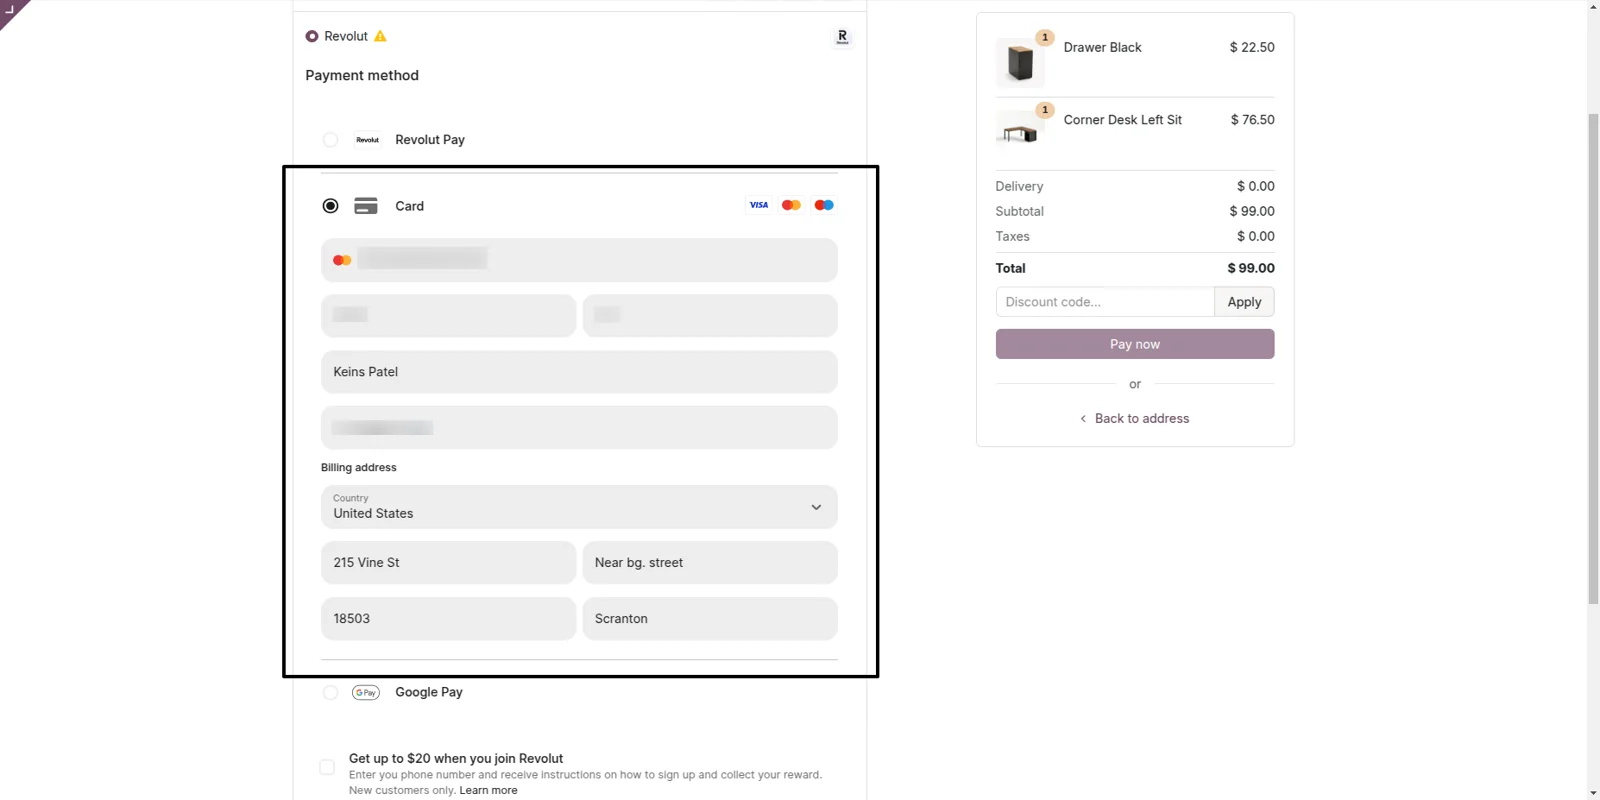Click the Maestro logo icon
This screenshot has height=800, width=1600.
pos(824,205)
